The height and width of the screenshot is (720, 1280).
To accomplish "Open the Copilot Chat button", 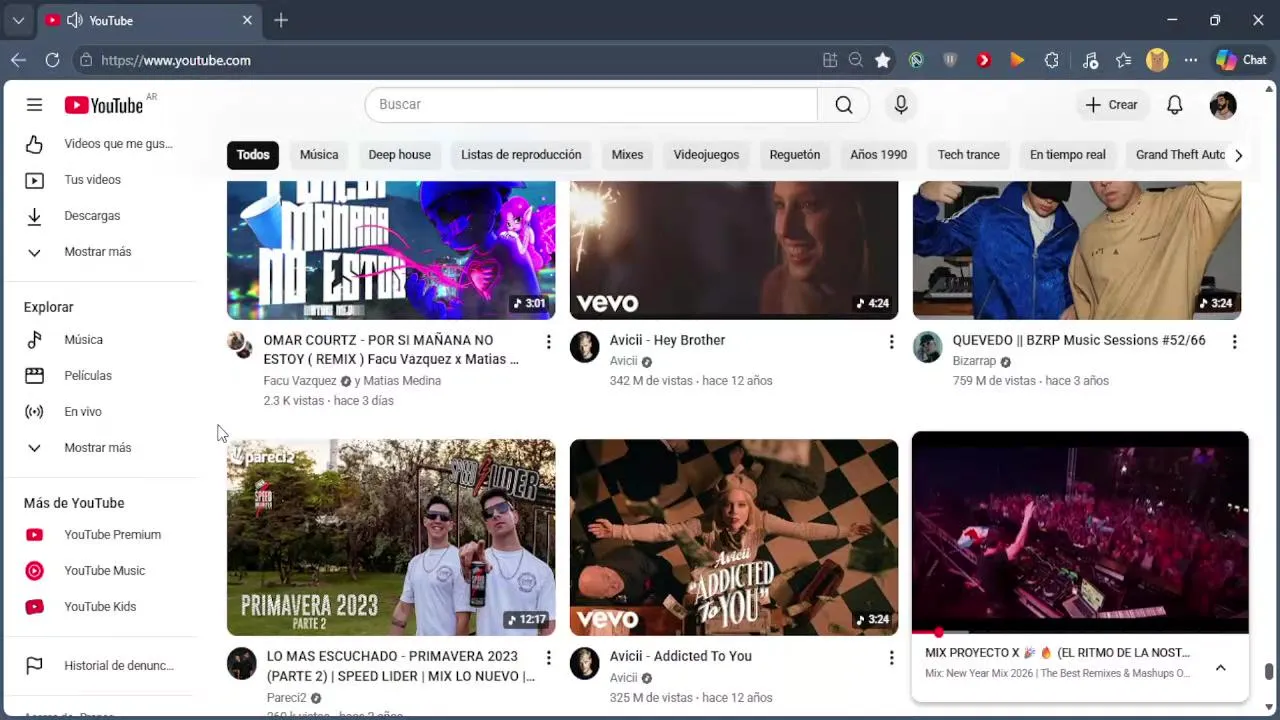I will click(x=1241, y=60).
